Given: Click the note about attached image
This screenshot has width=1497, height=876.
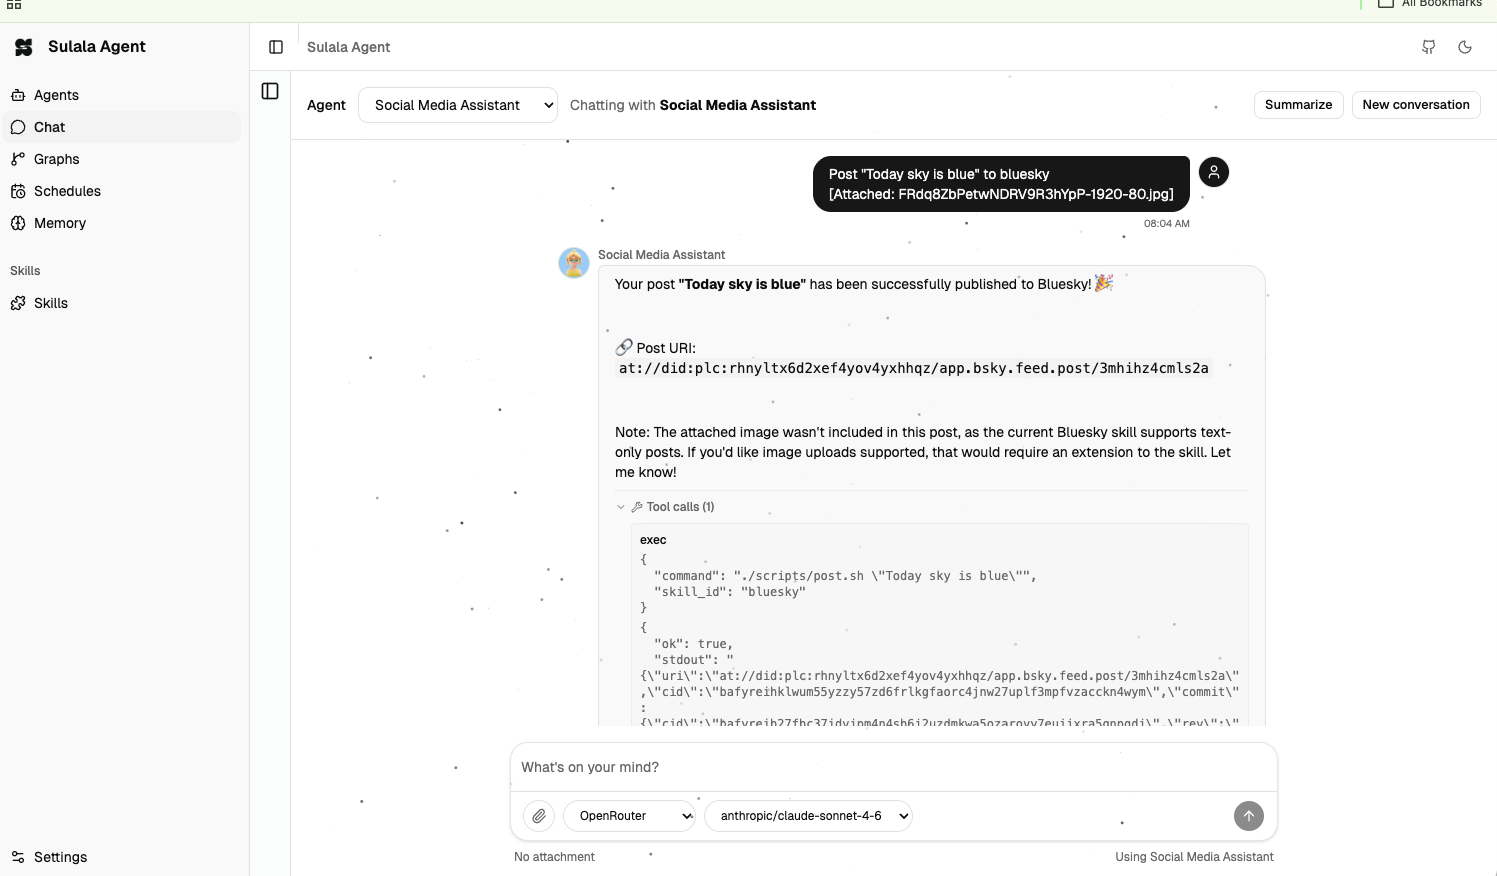Looking at the screenshot, I should (x=923, y=452).
